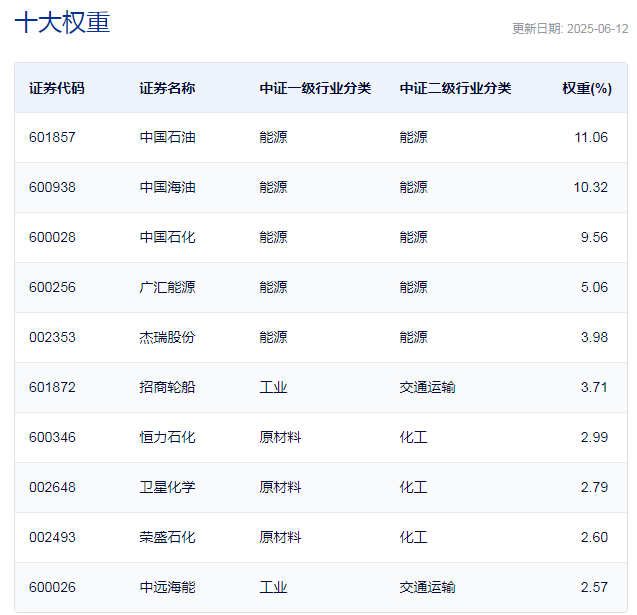Click stock code 600026
Screen dimensions: 637x615
point(52,587)
